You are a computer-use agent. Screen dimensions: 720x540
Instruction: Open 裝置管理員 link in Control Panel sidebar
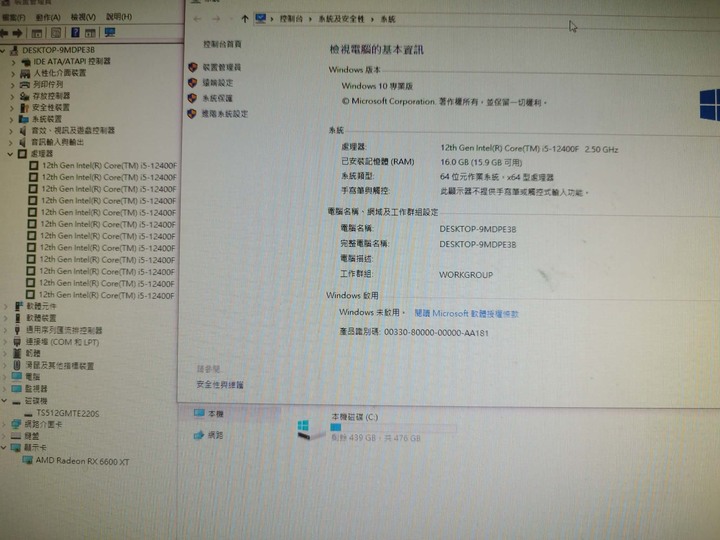click(x=221, y=67)
